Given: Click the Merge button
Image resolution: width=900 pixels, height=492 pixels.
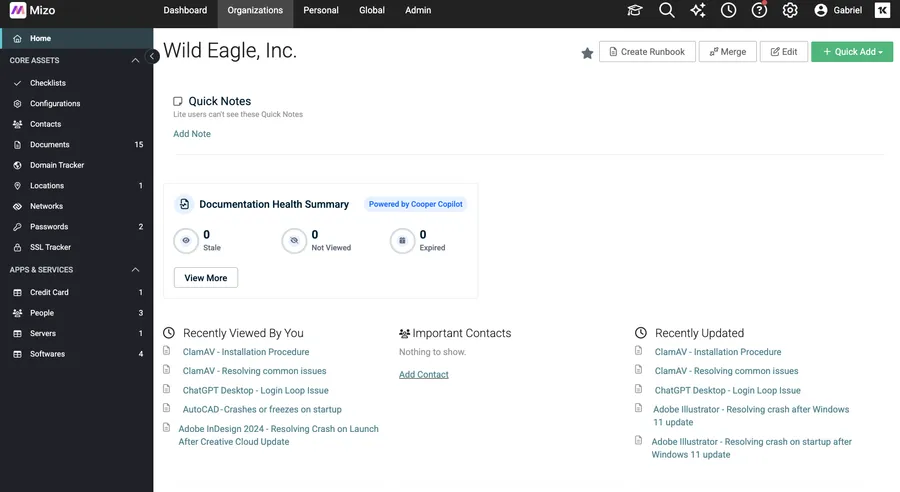Looking at the screenshot, I should (727, 52).
